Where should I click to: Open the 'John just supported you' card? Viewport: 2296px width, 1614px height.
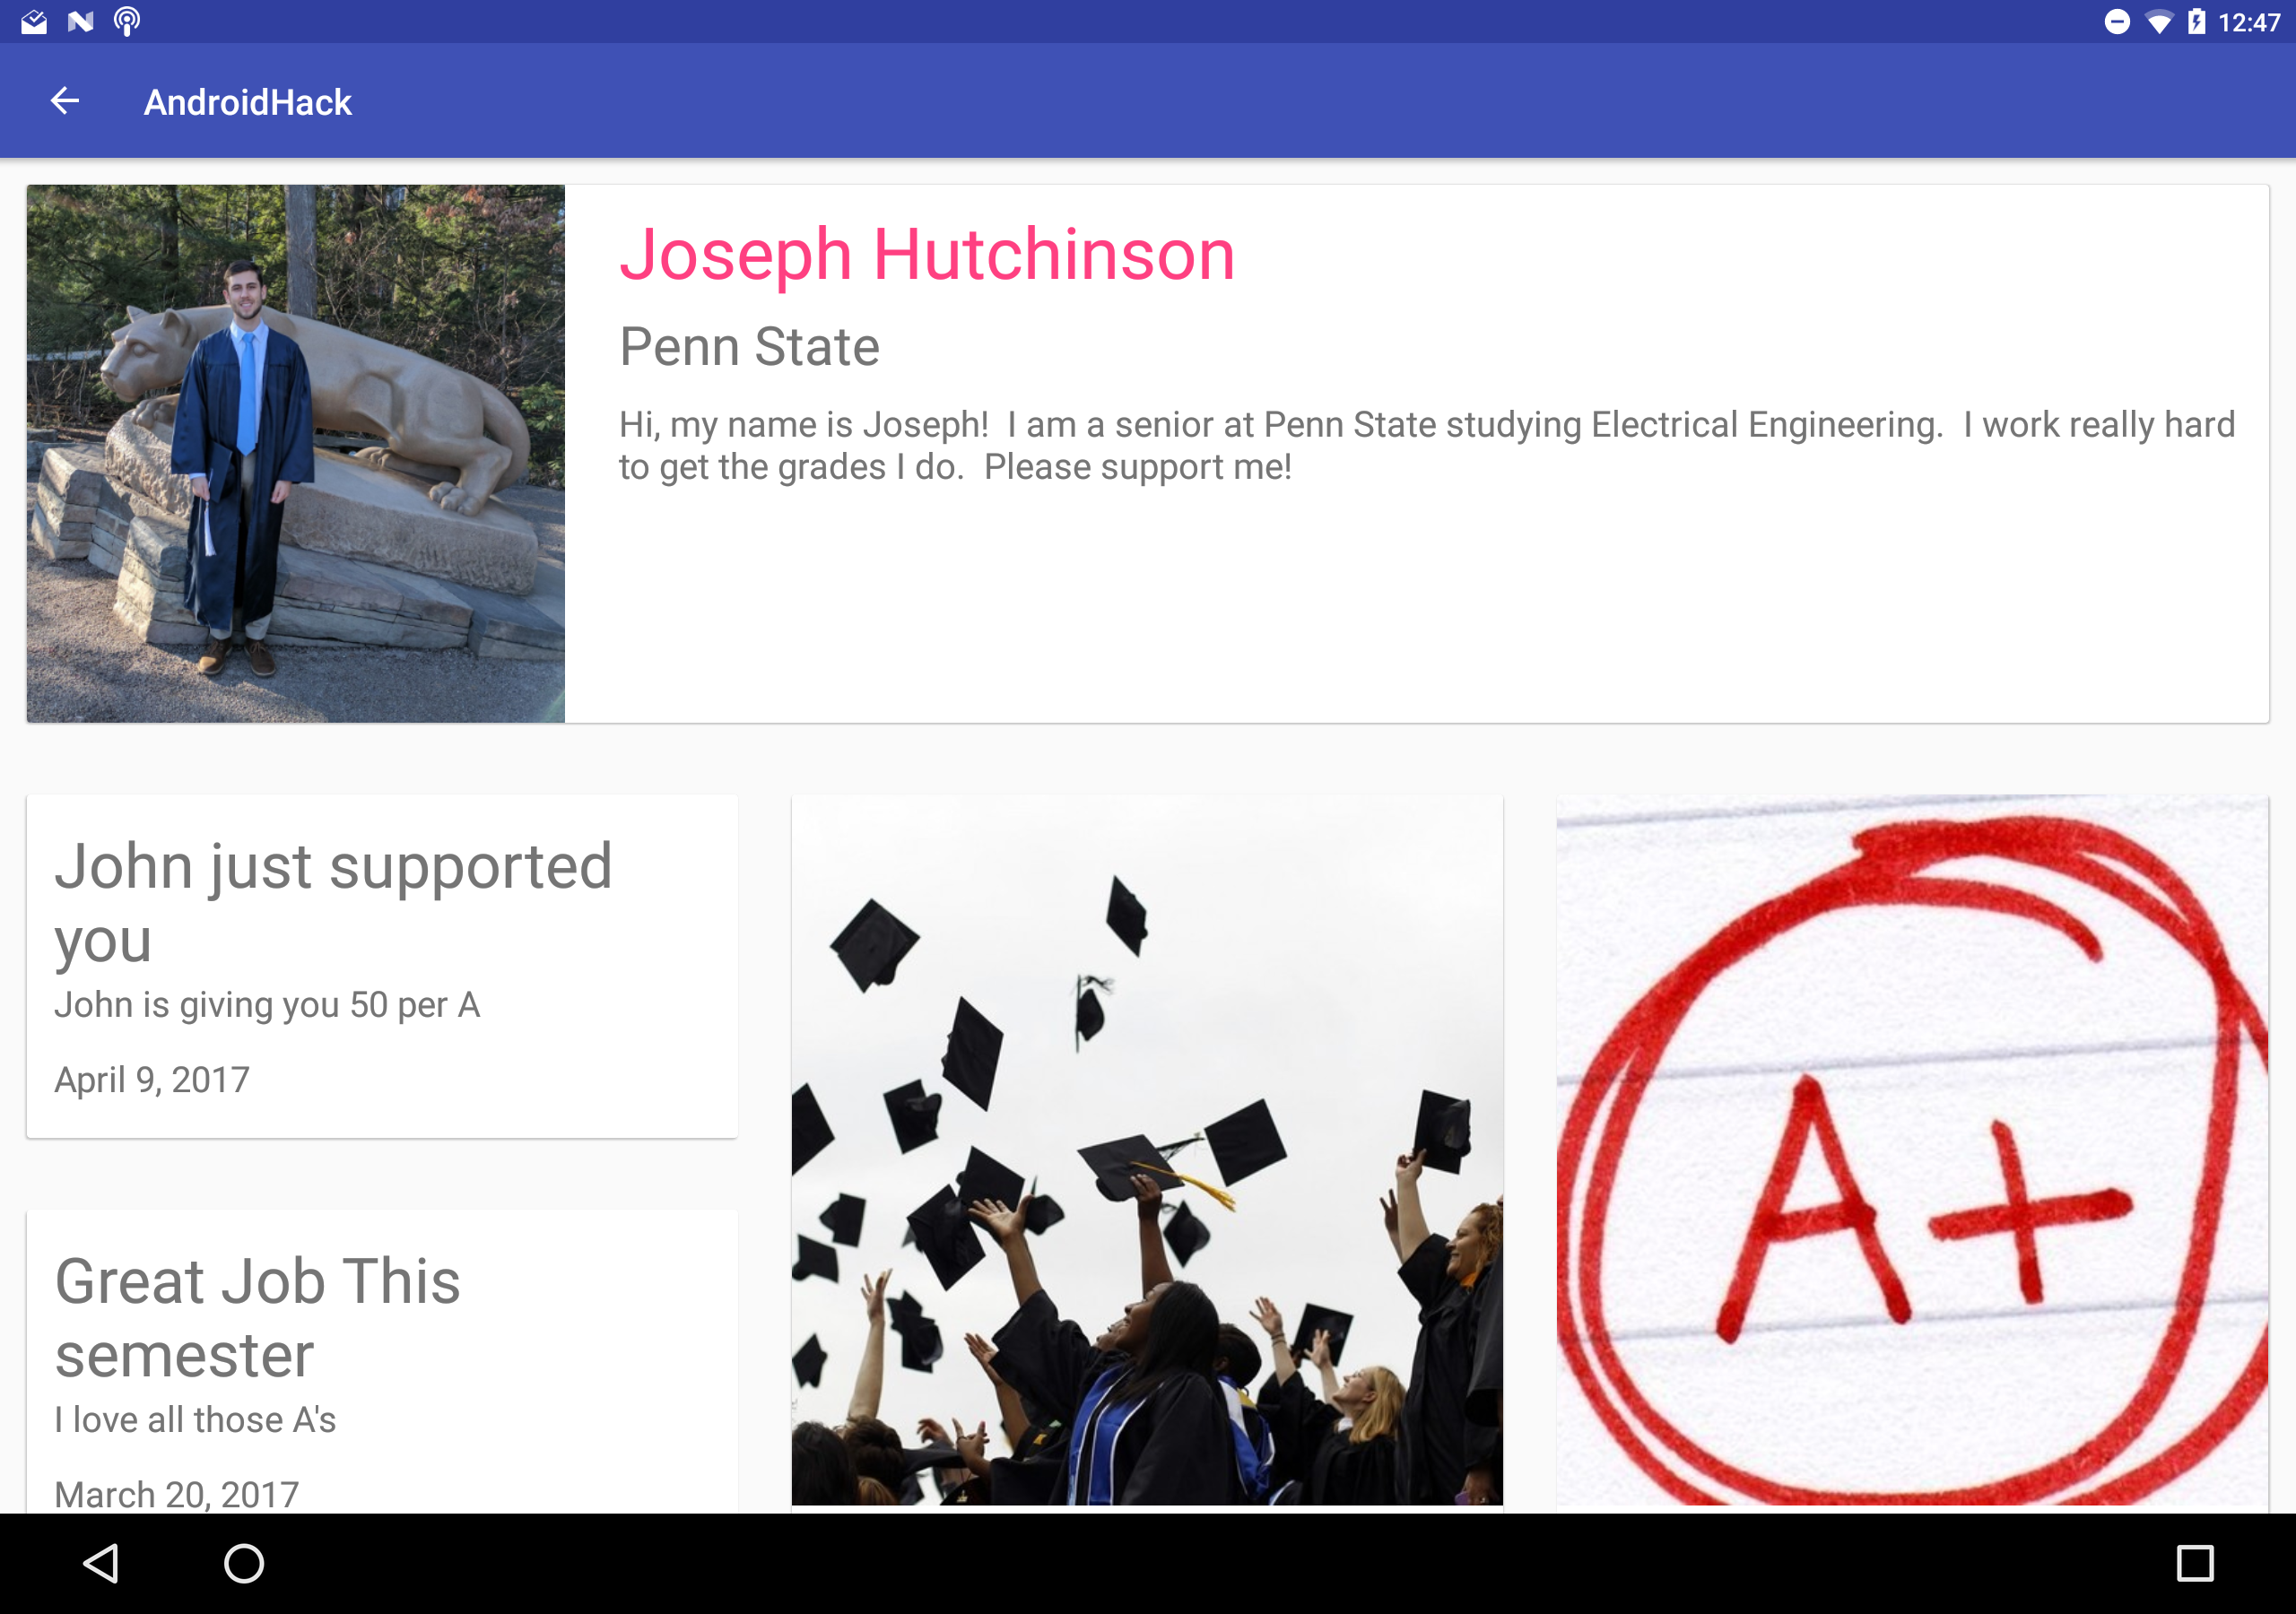pos(382,966)
